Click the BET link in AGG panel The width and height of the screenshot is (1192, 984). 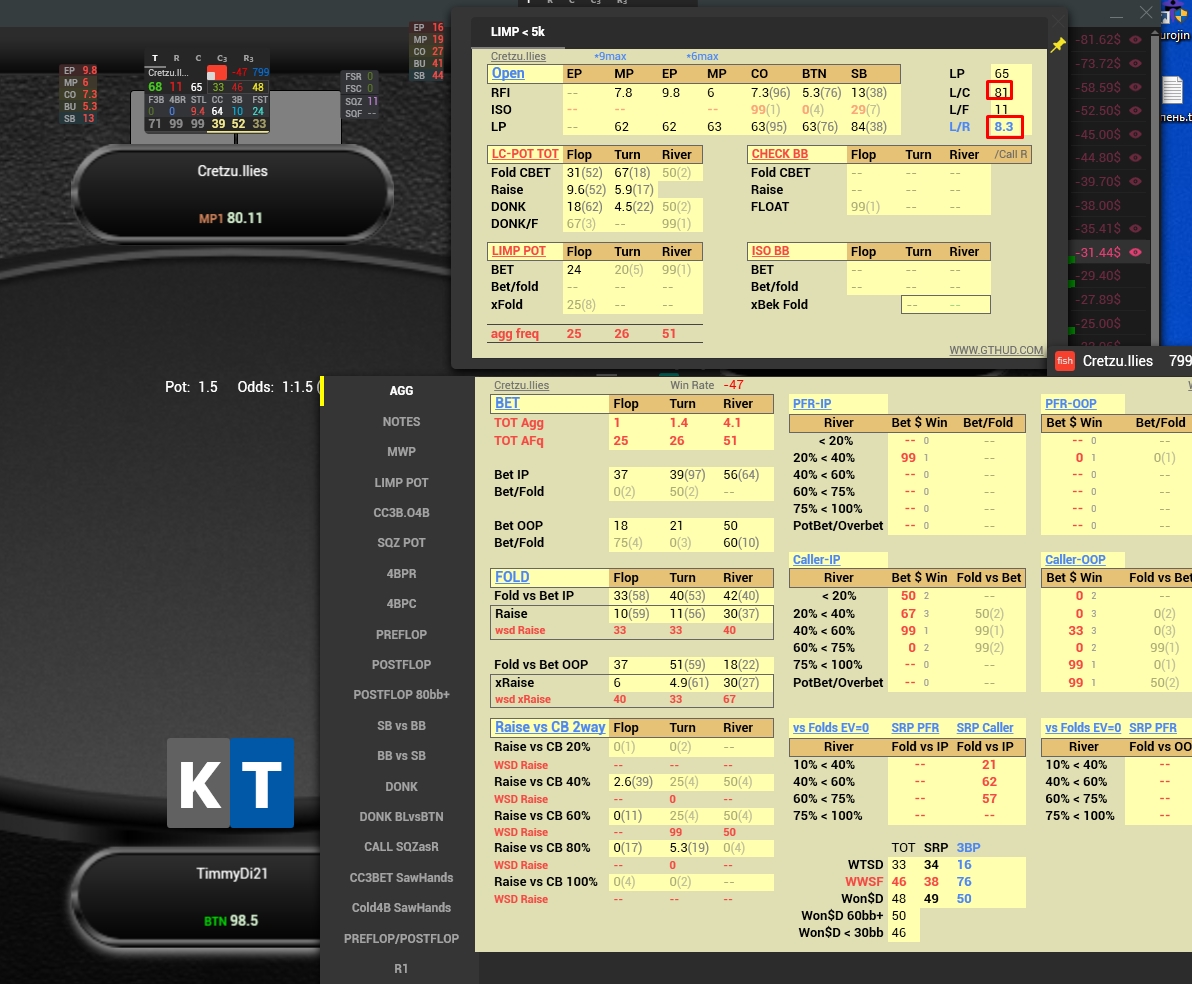(x=507, y=403)
